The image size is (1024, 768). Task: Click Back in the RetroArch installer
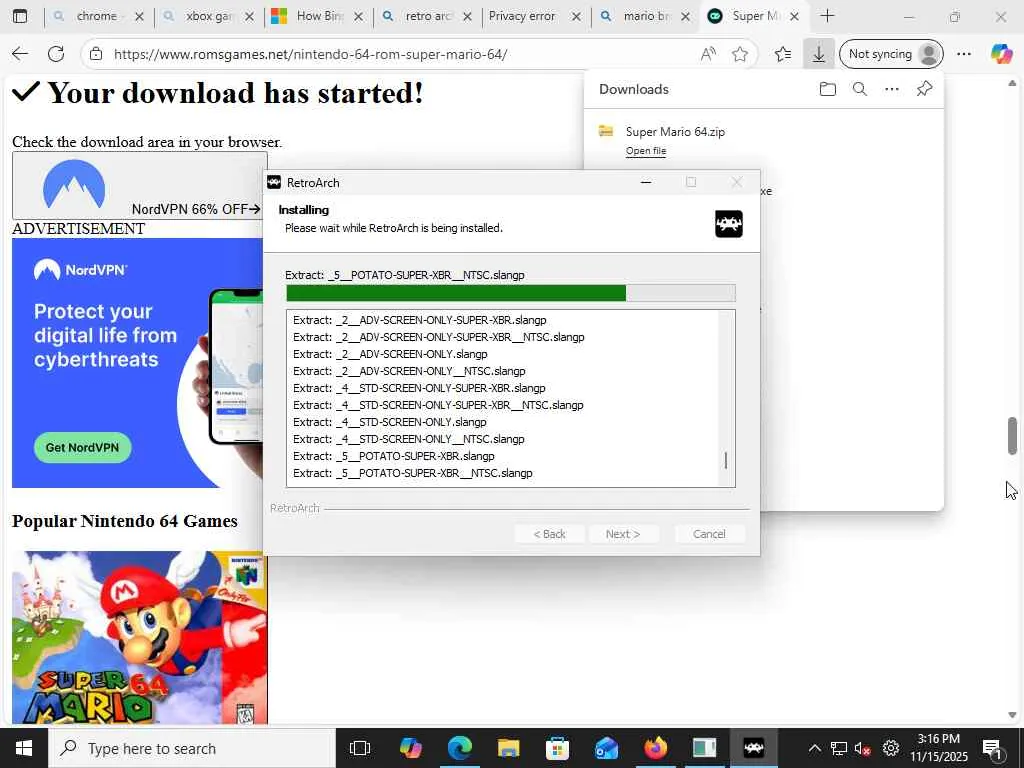point(550,534)
